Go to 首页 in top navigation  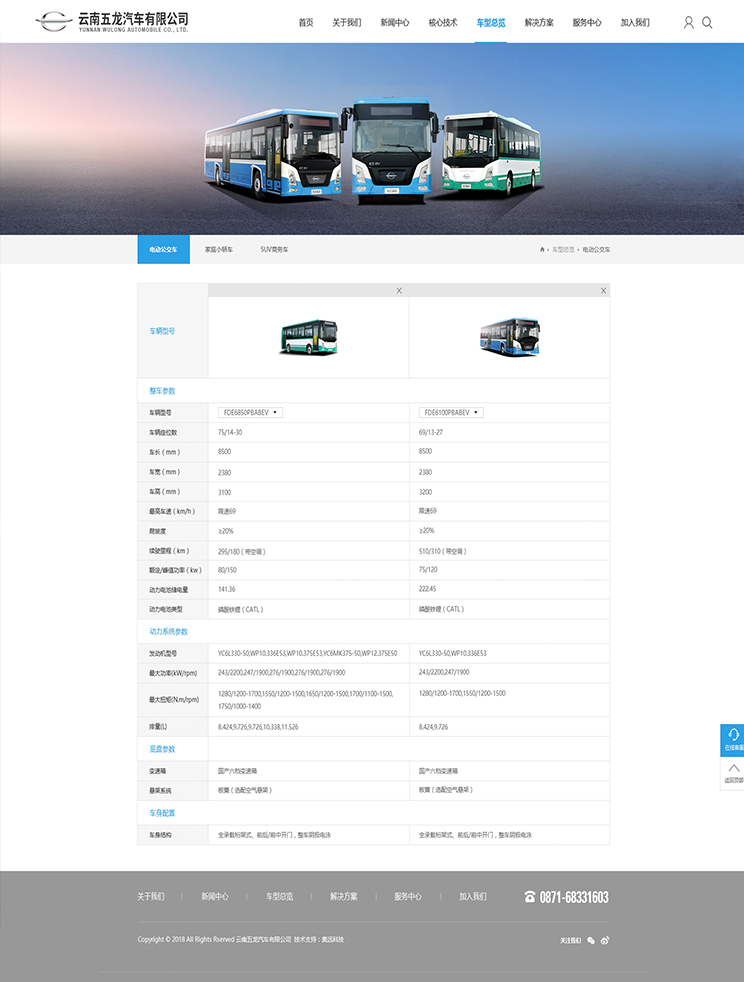[306, 23]
